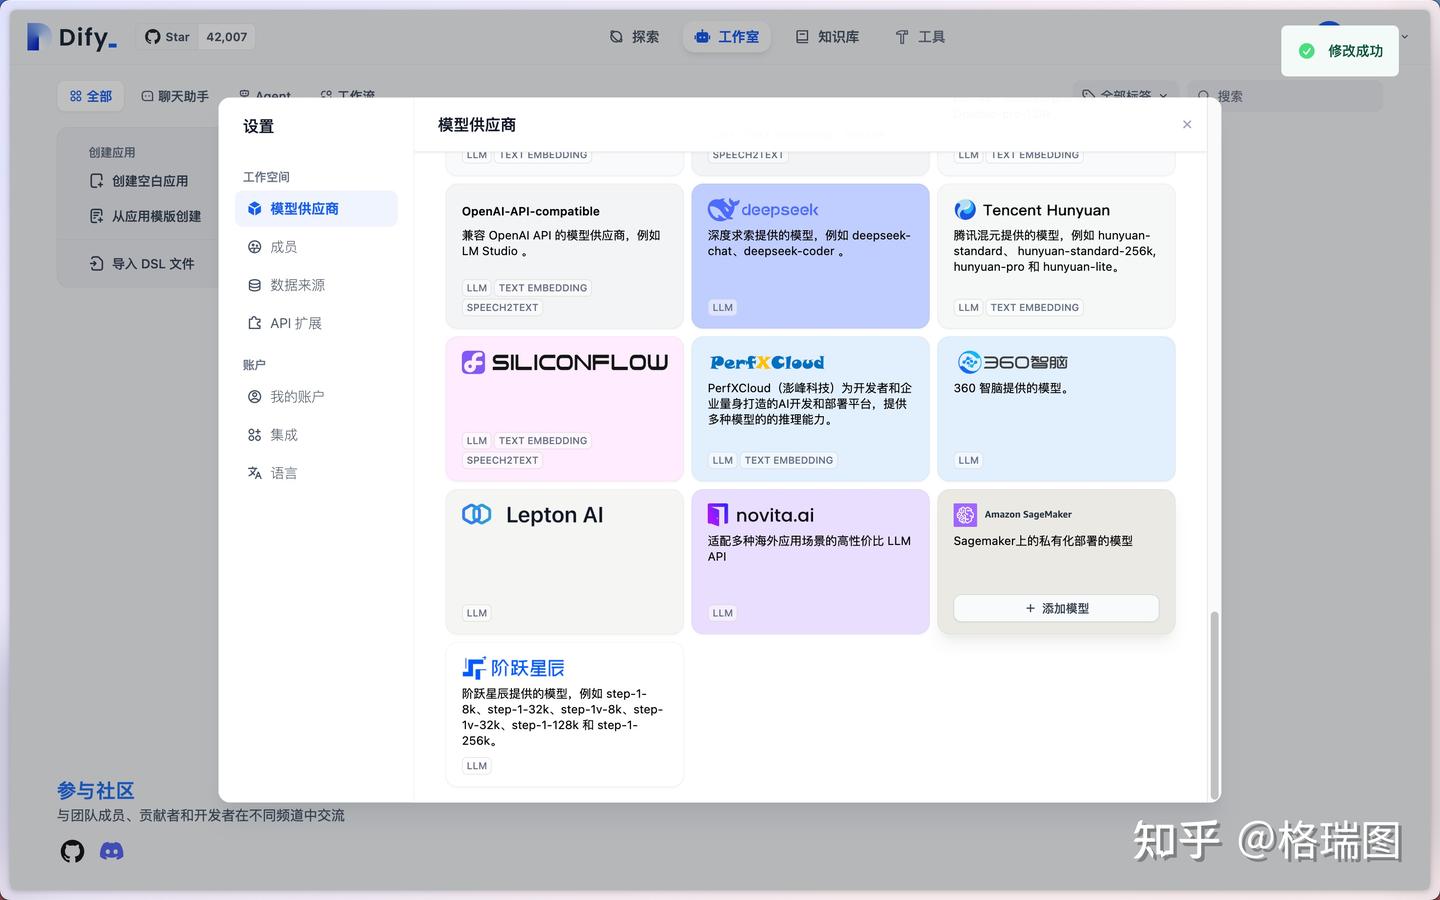This screenshot has height=900, width=1440.
Task: Open the 集成 integrations section
Action: coord(283,434)
